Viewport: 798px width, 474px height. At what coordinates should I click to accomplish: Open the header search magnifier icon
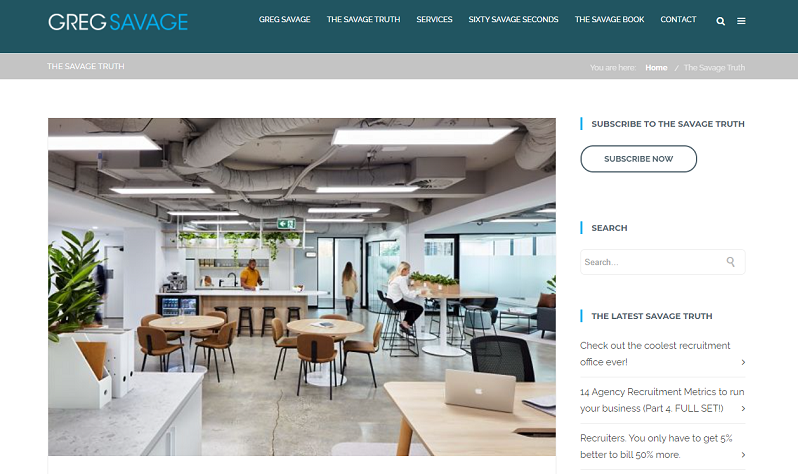(721, 21)
